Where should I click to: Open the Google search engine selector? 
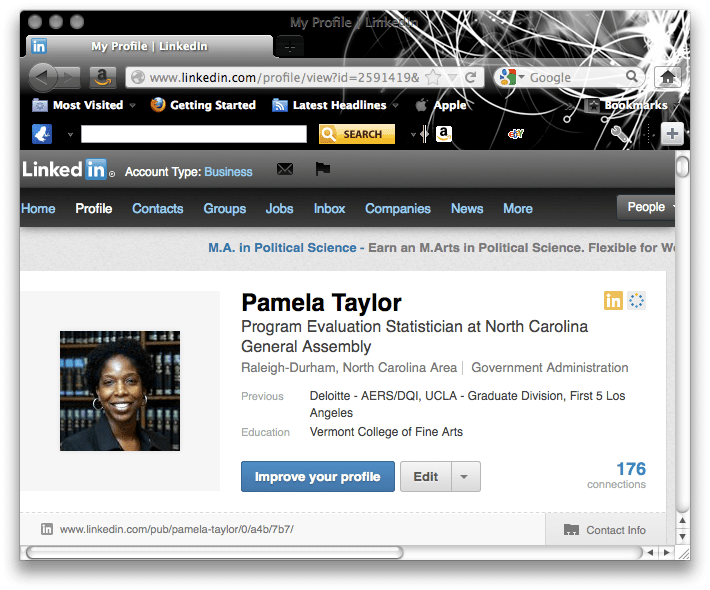510,77
